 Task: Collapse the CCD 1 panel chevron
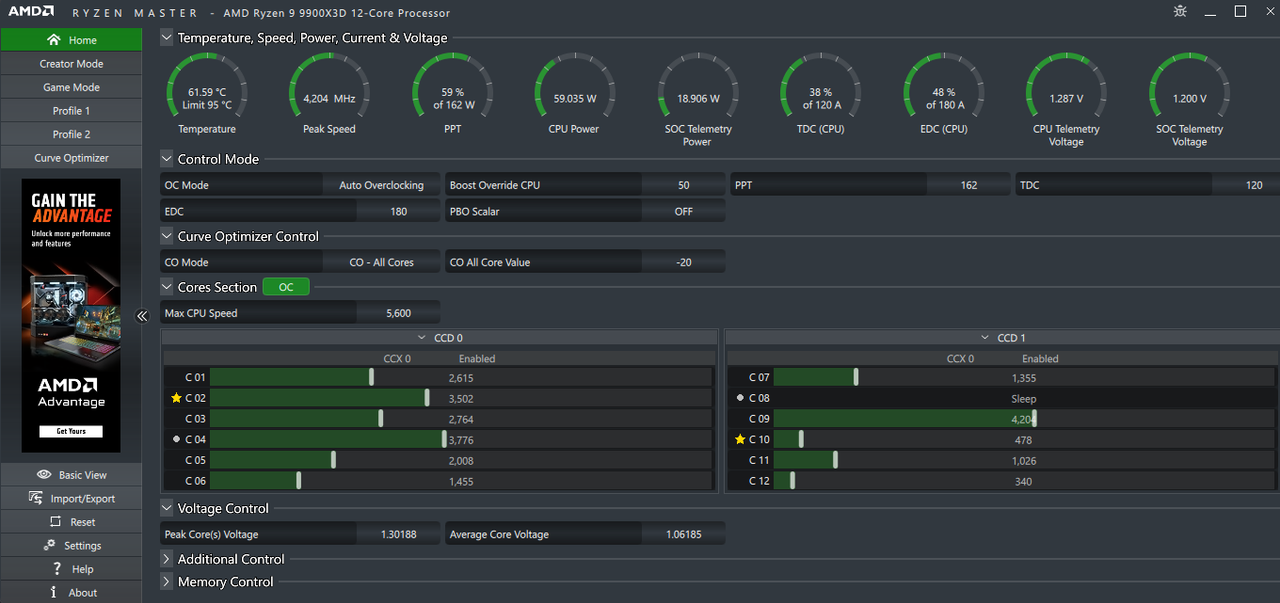pyautogui.click(x=986, y=338)
